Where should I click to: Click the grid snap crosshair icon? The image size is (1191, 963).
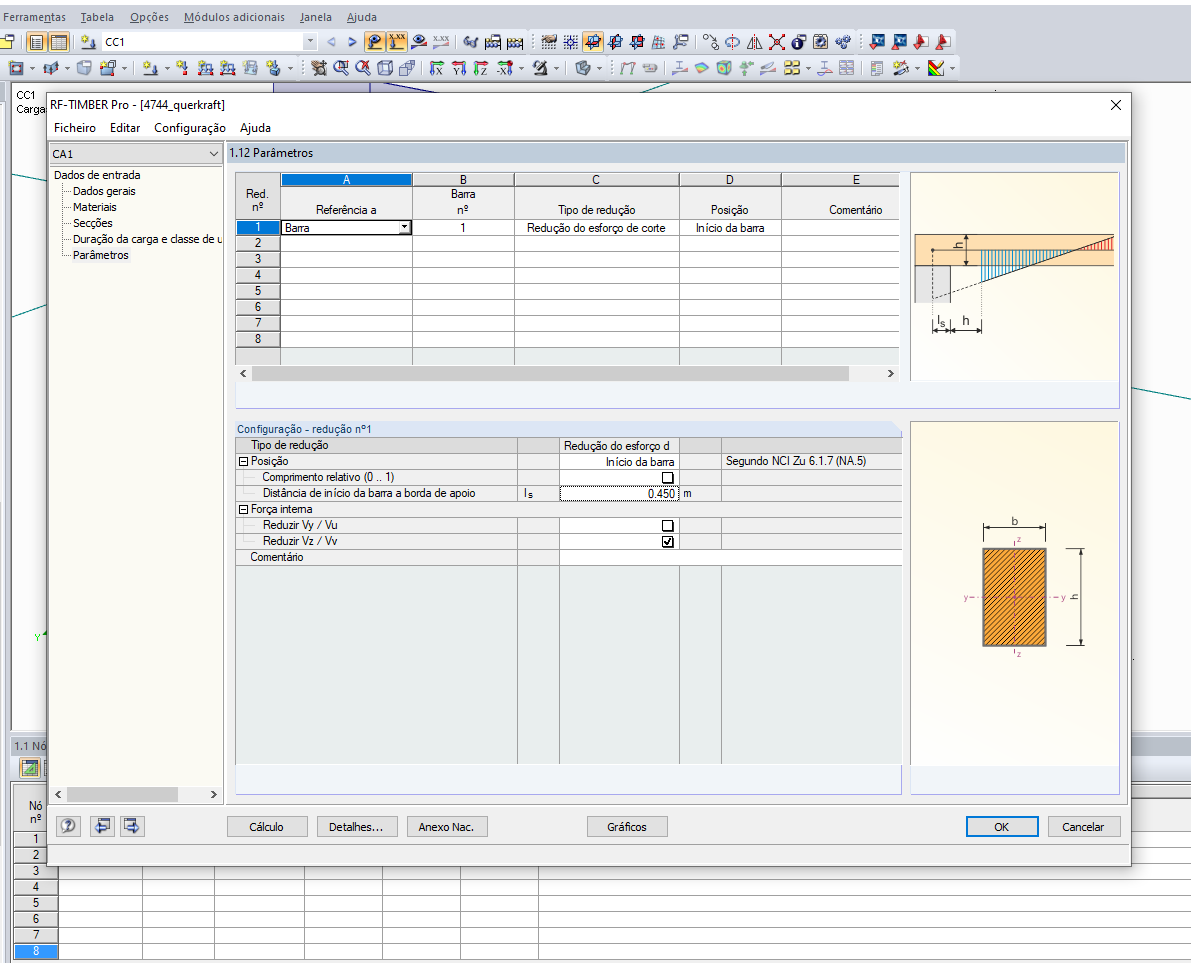(570, 42)
